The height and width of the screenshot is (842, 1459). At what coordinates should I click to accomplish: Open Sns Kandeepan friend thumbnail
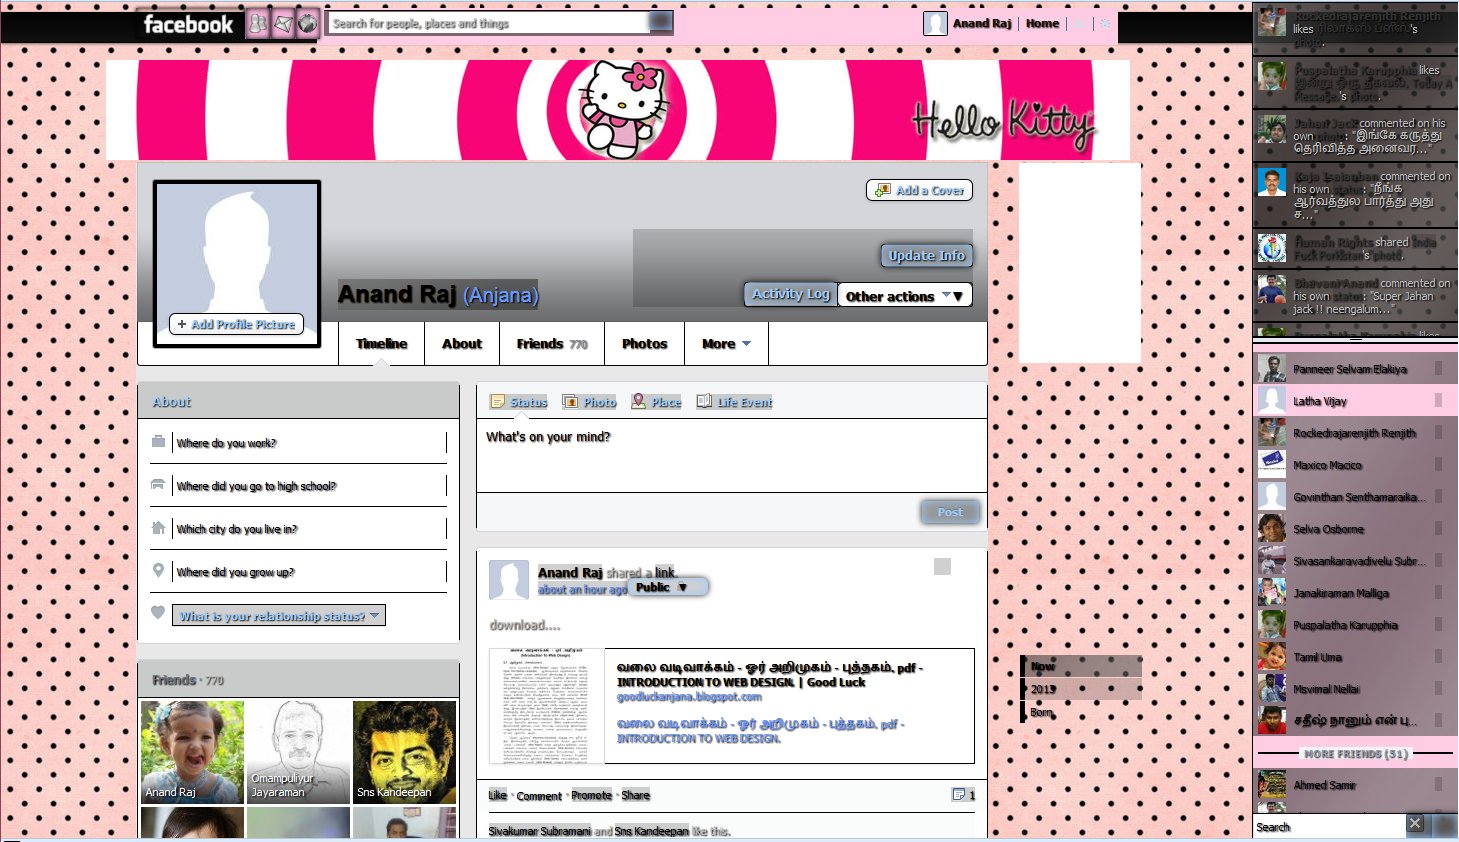[x=404, y=752]
